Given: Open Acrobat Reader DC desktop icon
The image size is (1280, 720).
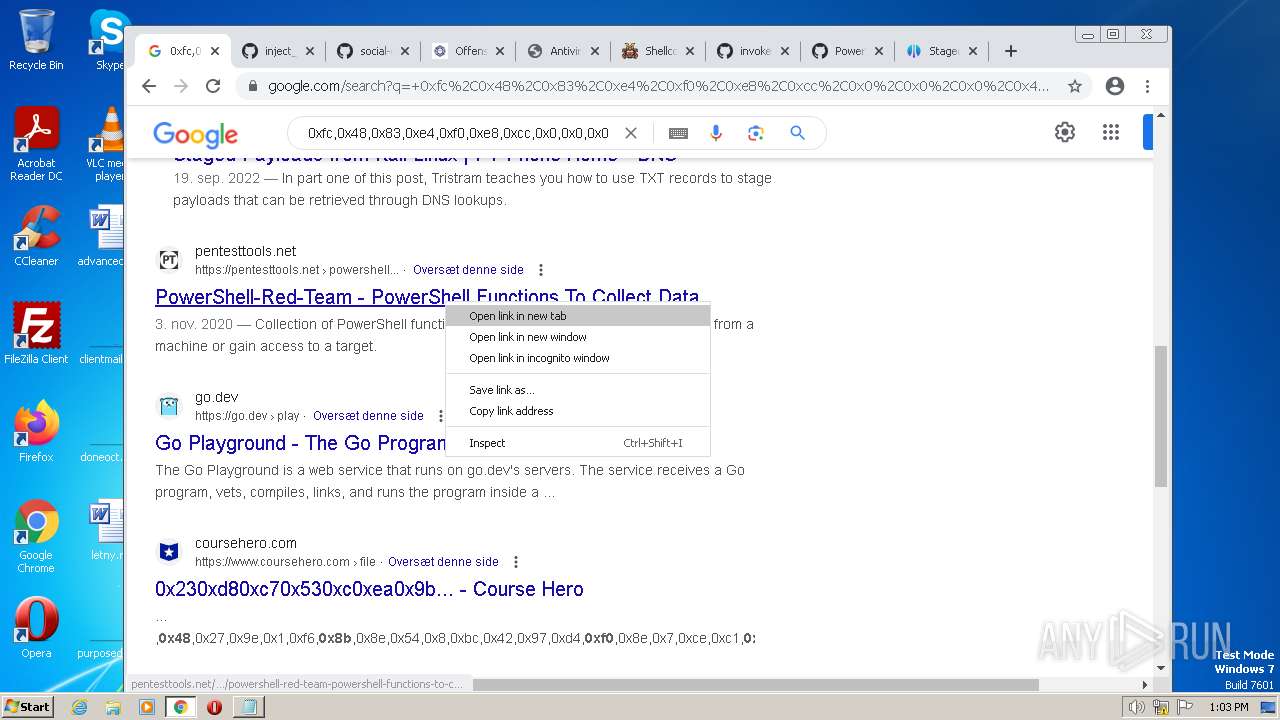Looking at the screenshot, I should click(36, 144).
